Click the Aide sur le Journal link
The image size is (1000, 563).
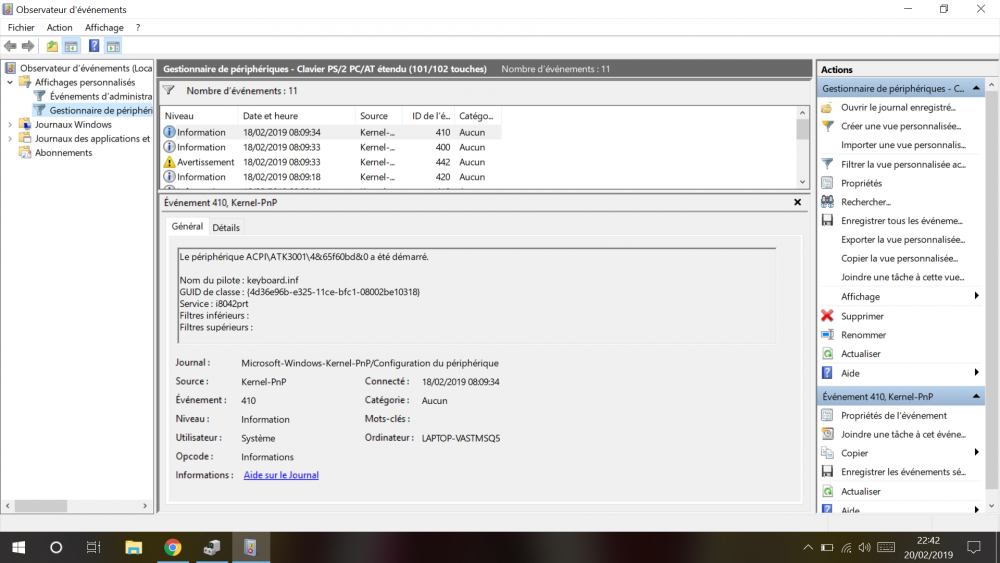click(281, 475)
